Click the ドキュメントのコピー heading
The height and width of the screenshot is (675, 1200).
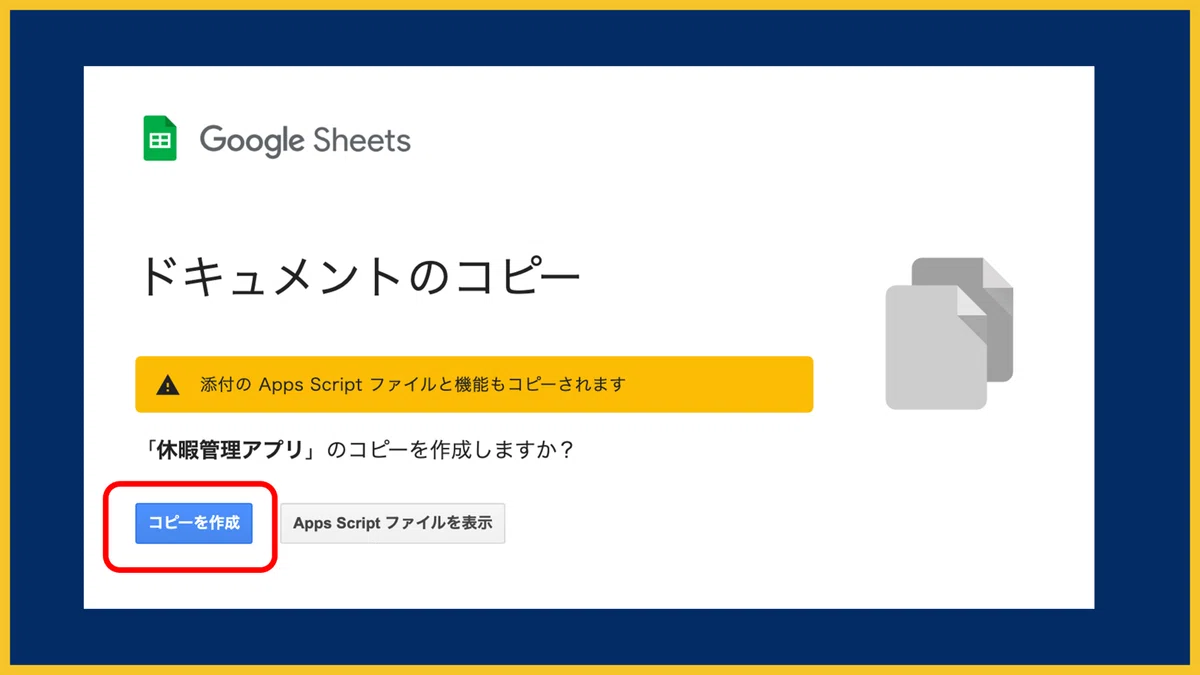pyautogui.click(x=359, y=276)
